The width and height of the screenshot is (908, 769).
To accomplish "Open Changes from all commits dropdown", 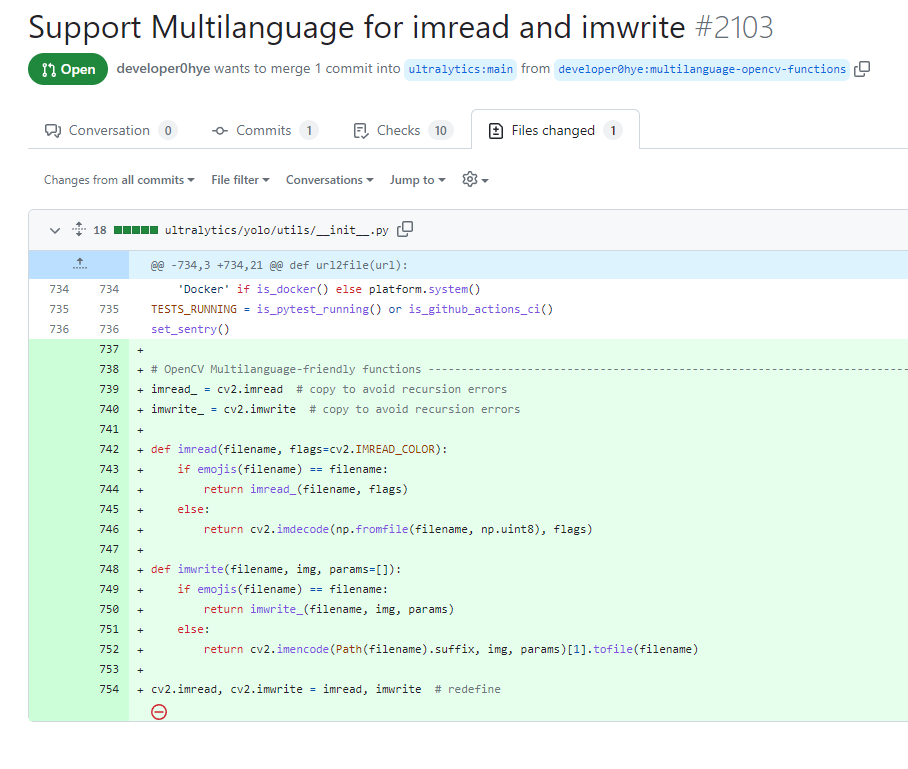I will click(119, 180).
